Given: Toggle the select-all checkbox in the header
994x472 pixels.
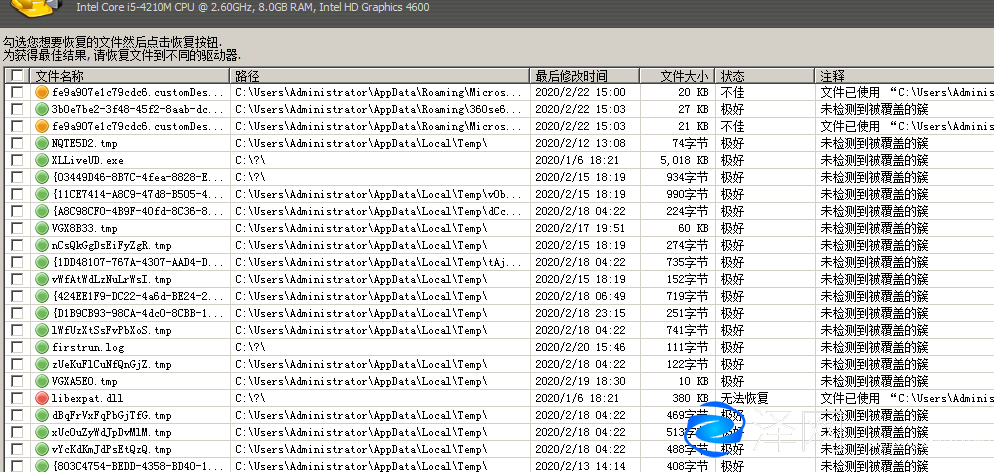Looking at the screenshot, I should click(16, 76).
